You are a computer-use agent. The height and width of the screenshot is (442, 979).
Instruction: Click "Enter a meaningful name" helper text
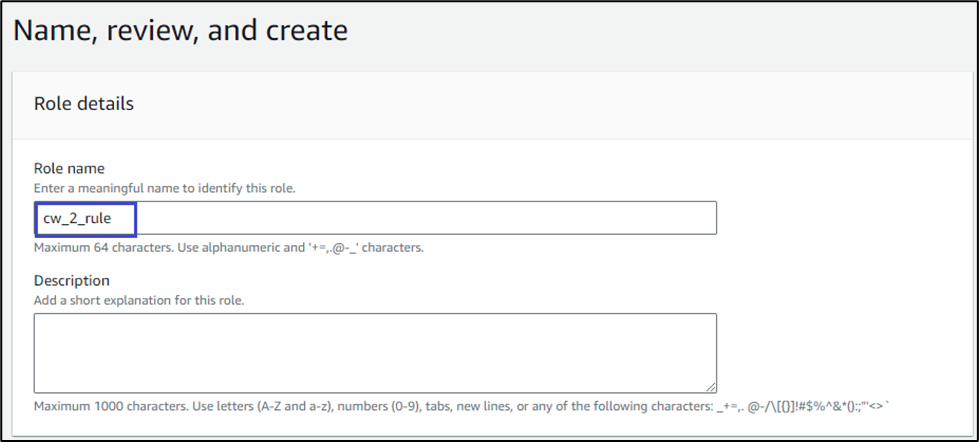164,188
